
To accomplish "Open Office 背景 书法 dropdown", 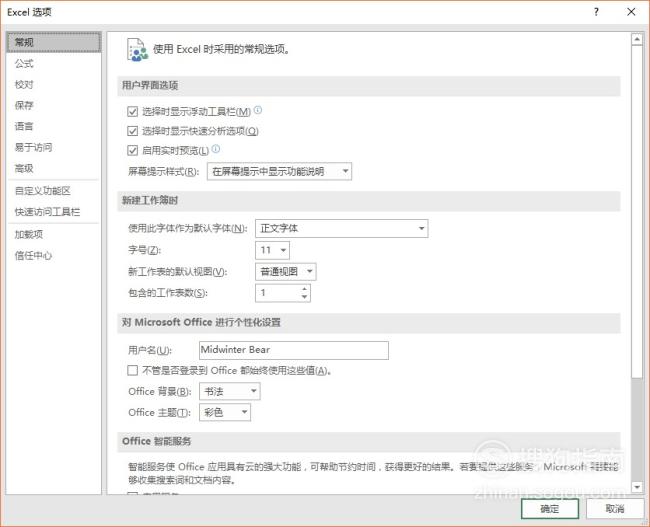I will [x=230, y=391].
